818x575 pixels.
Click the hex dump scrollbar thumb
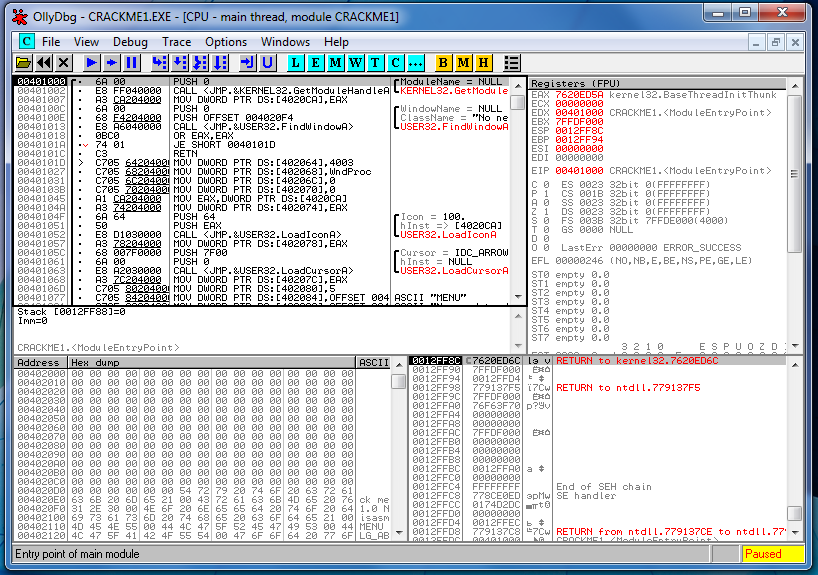(399, 381)
